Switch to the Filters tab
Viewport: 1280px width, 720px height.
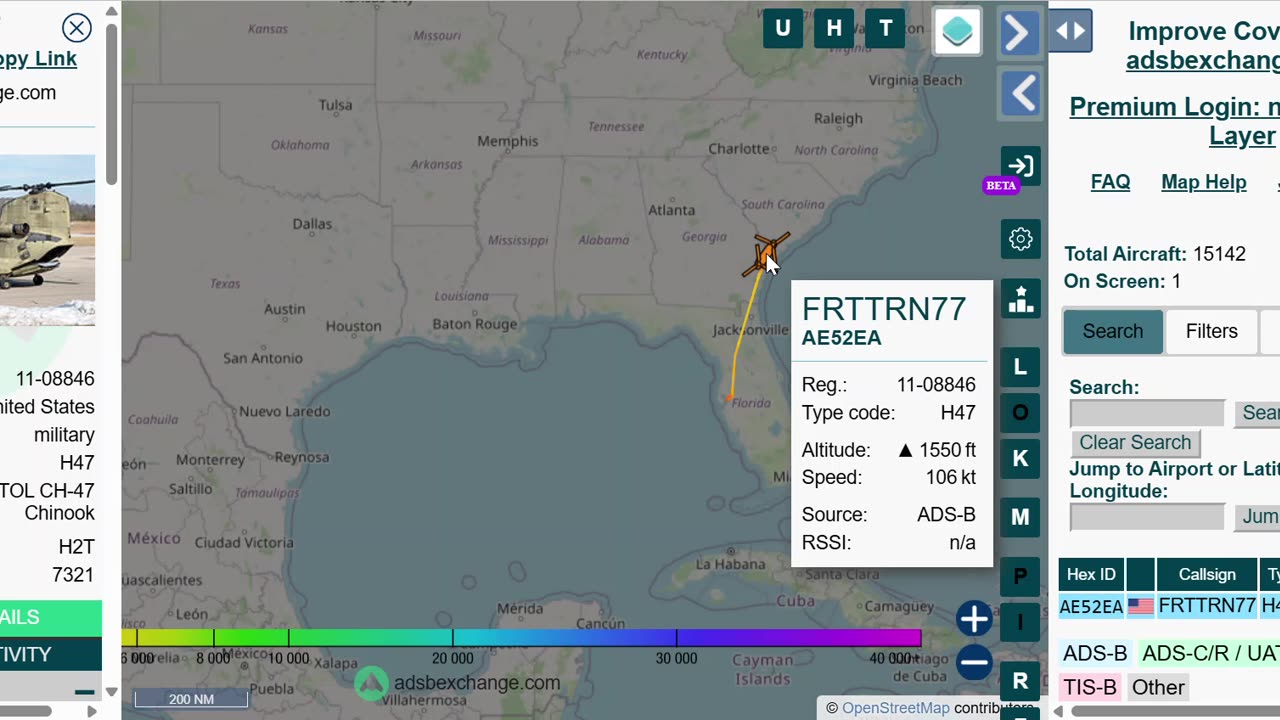[1211, 331]
